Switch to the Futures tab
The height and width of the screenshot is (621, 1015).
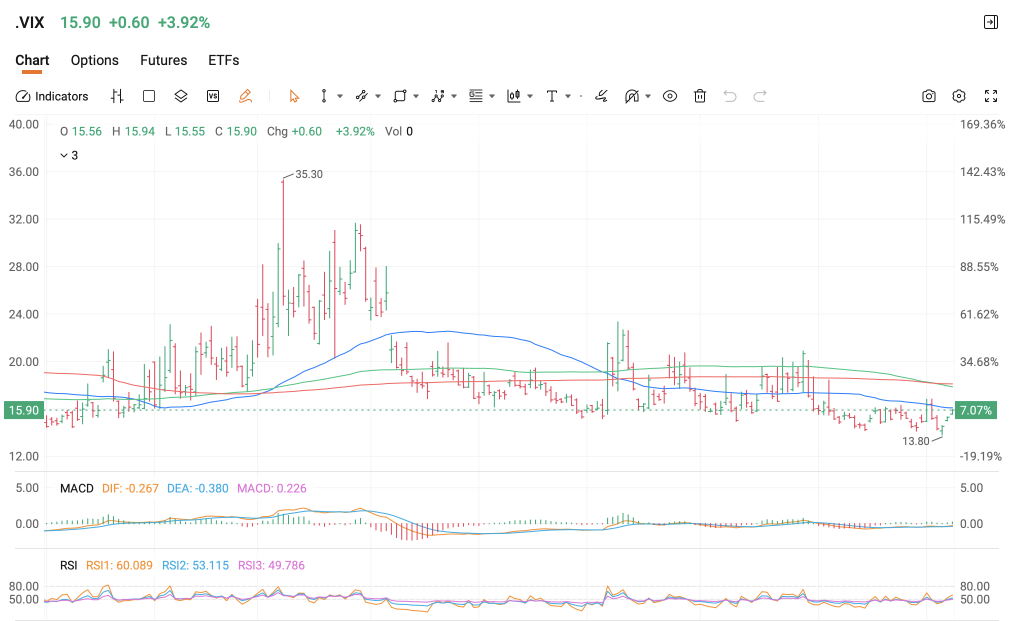pyautogui.click(x=164, y=60)
